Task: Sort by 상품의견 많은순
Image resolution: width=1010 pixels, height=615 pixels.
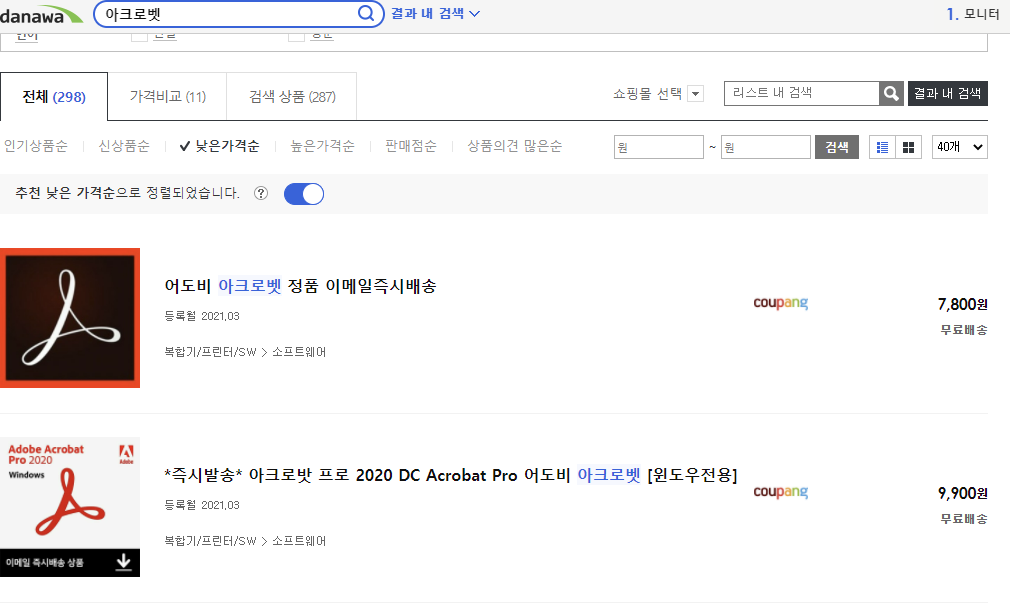Action: click(515, 146)
